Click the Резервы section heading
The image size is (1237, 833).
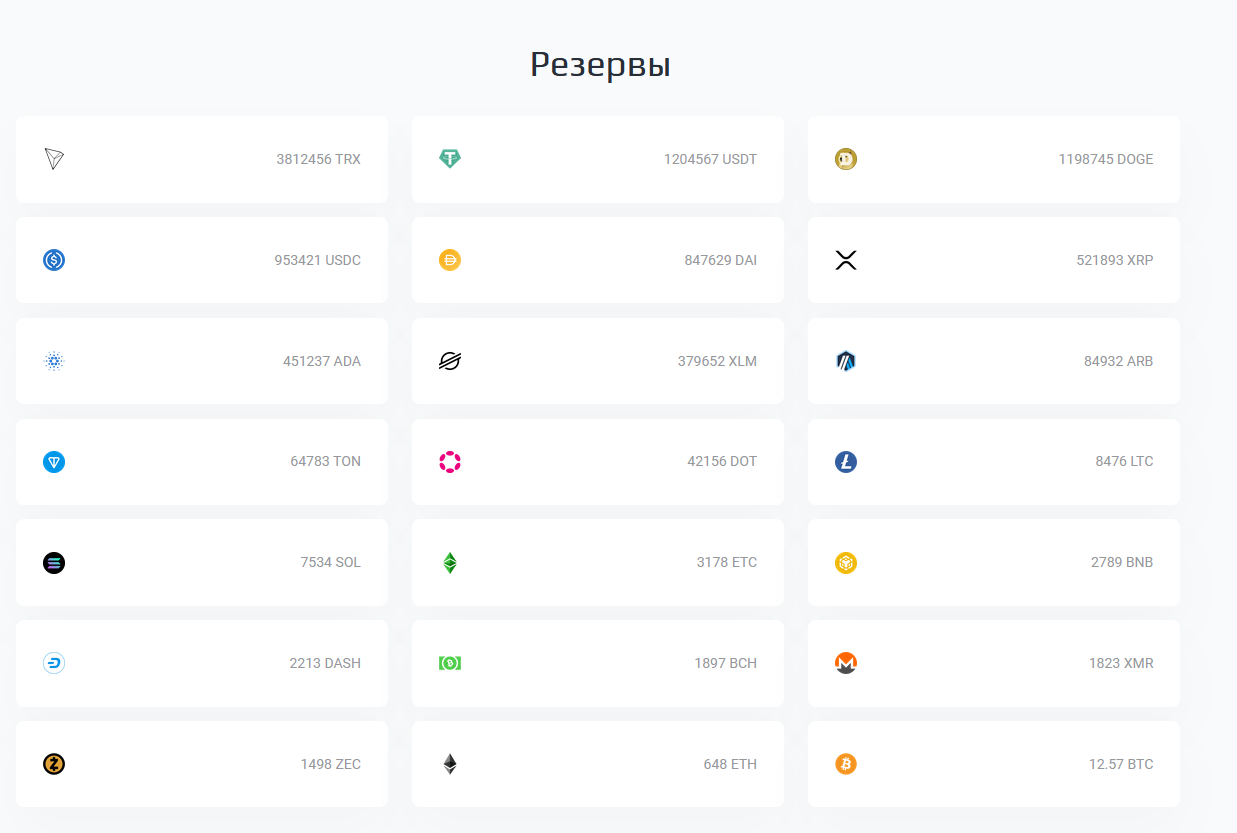coord(600,65)
